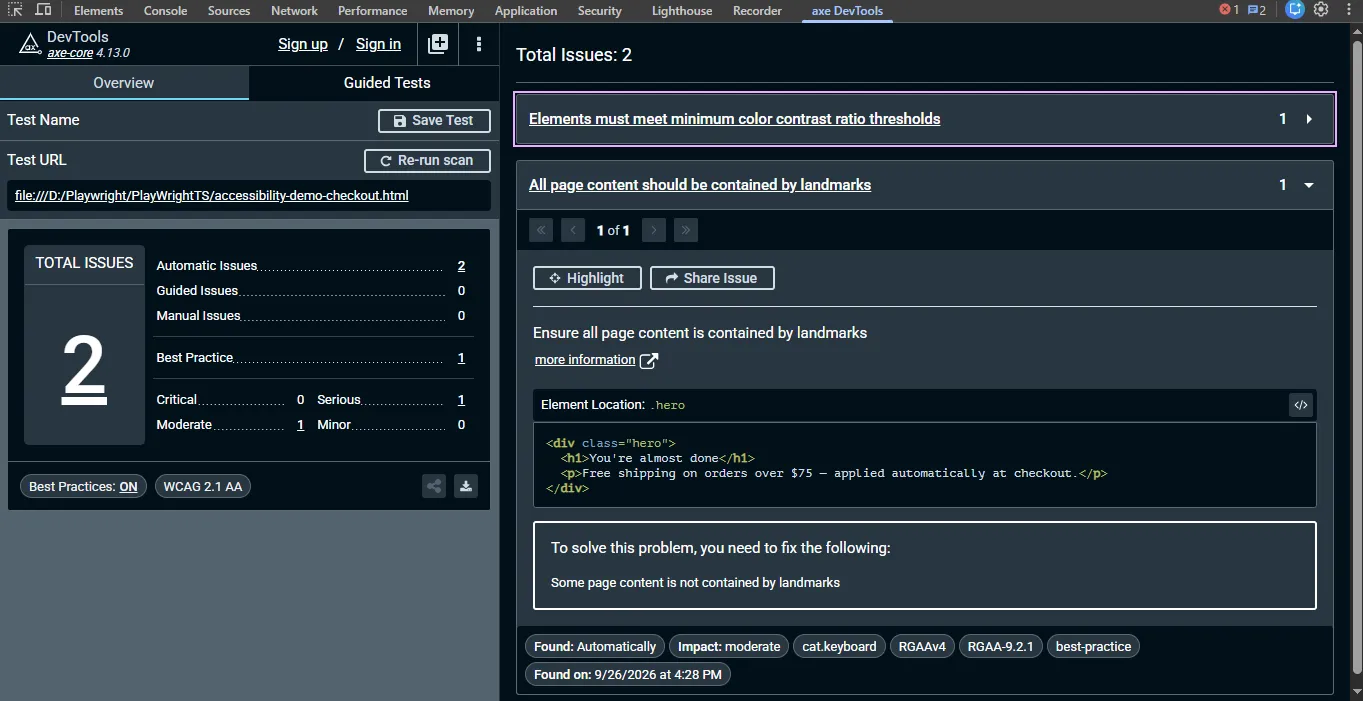1363x701 pixels.
Task: Filter by Automatic Issues count 2
Action: coord(461,266)
